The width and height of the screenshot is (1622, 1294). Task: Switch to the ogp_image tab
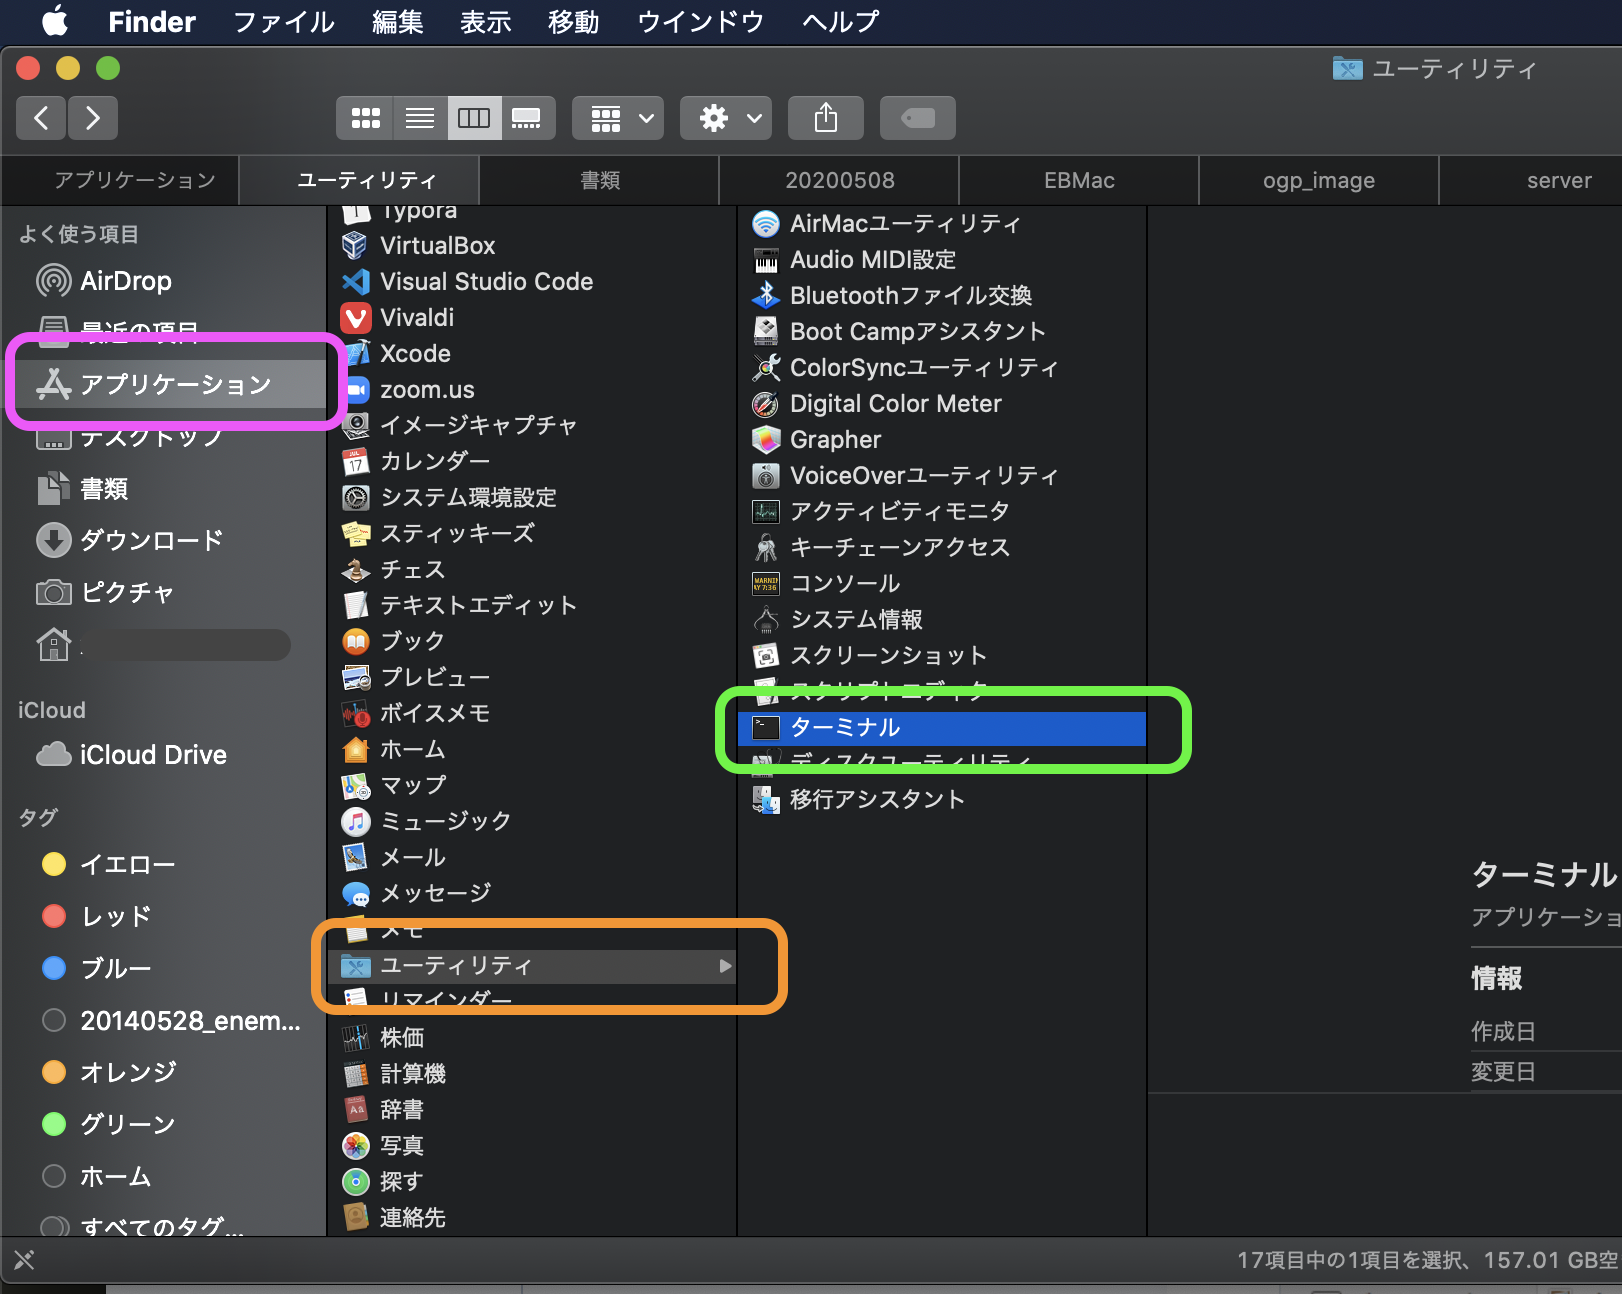coord(1318,180)
